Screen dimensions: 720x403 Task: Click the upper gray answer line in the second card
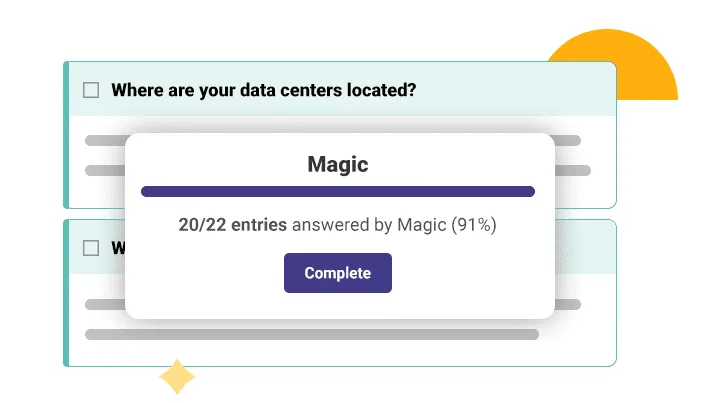104,304
